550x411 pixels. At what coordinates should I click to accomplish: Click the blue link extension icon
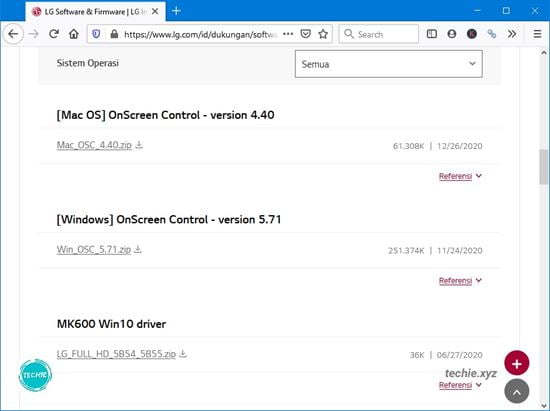tap(492, 34)
